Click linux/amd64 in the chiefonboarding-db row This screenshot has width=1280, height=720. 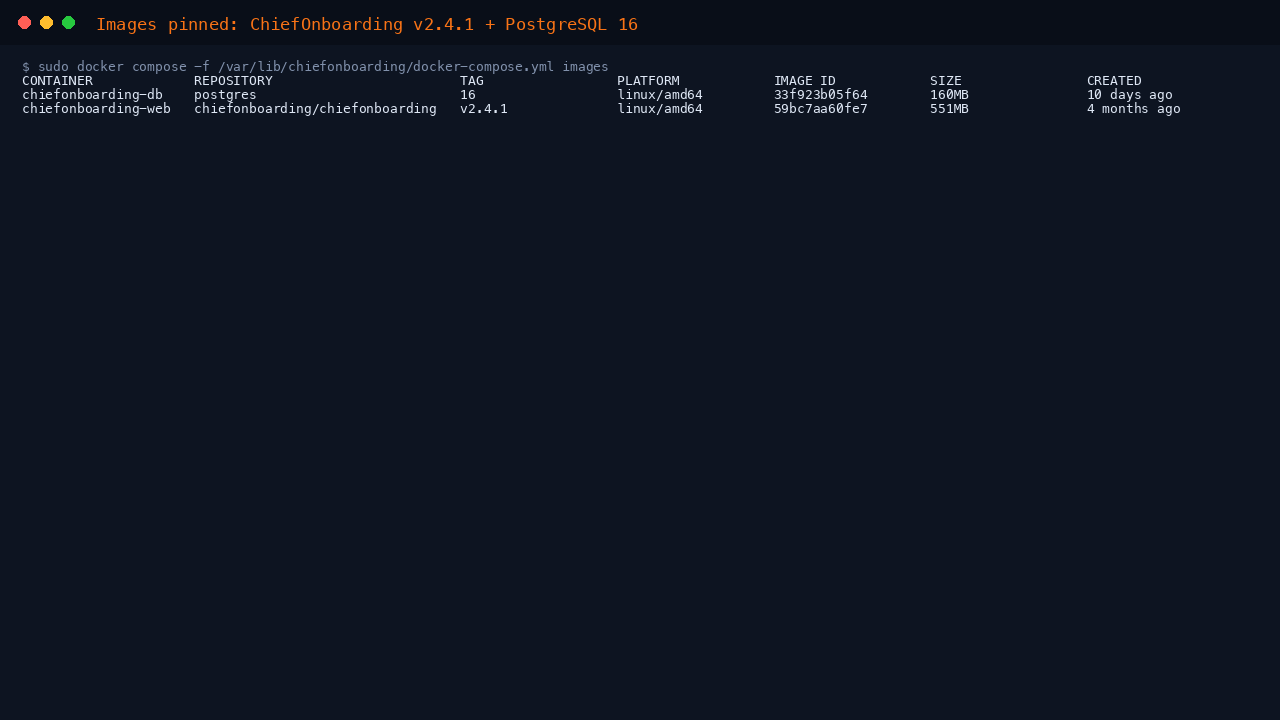pyautogui.click(x=660, y=95)
